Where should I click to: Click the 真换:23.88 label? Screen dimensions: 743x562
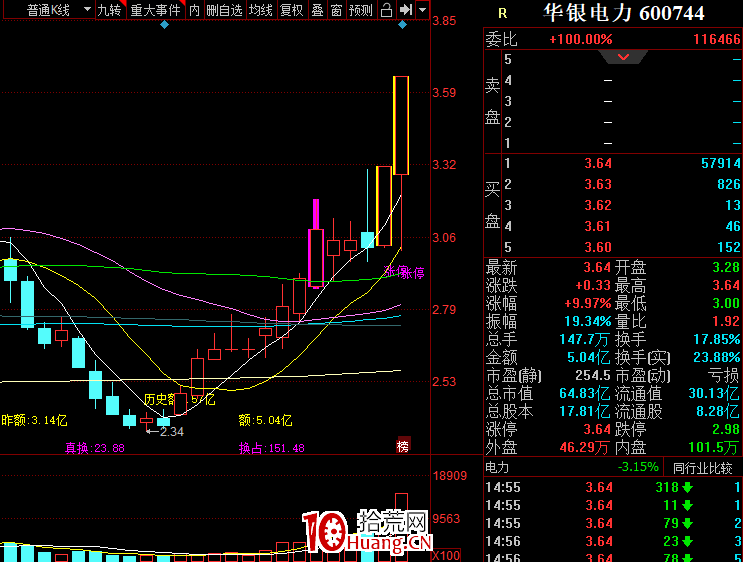click(95, 448)
